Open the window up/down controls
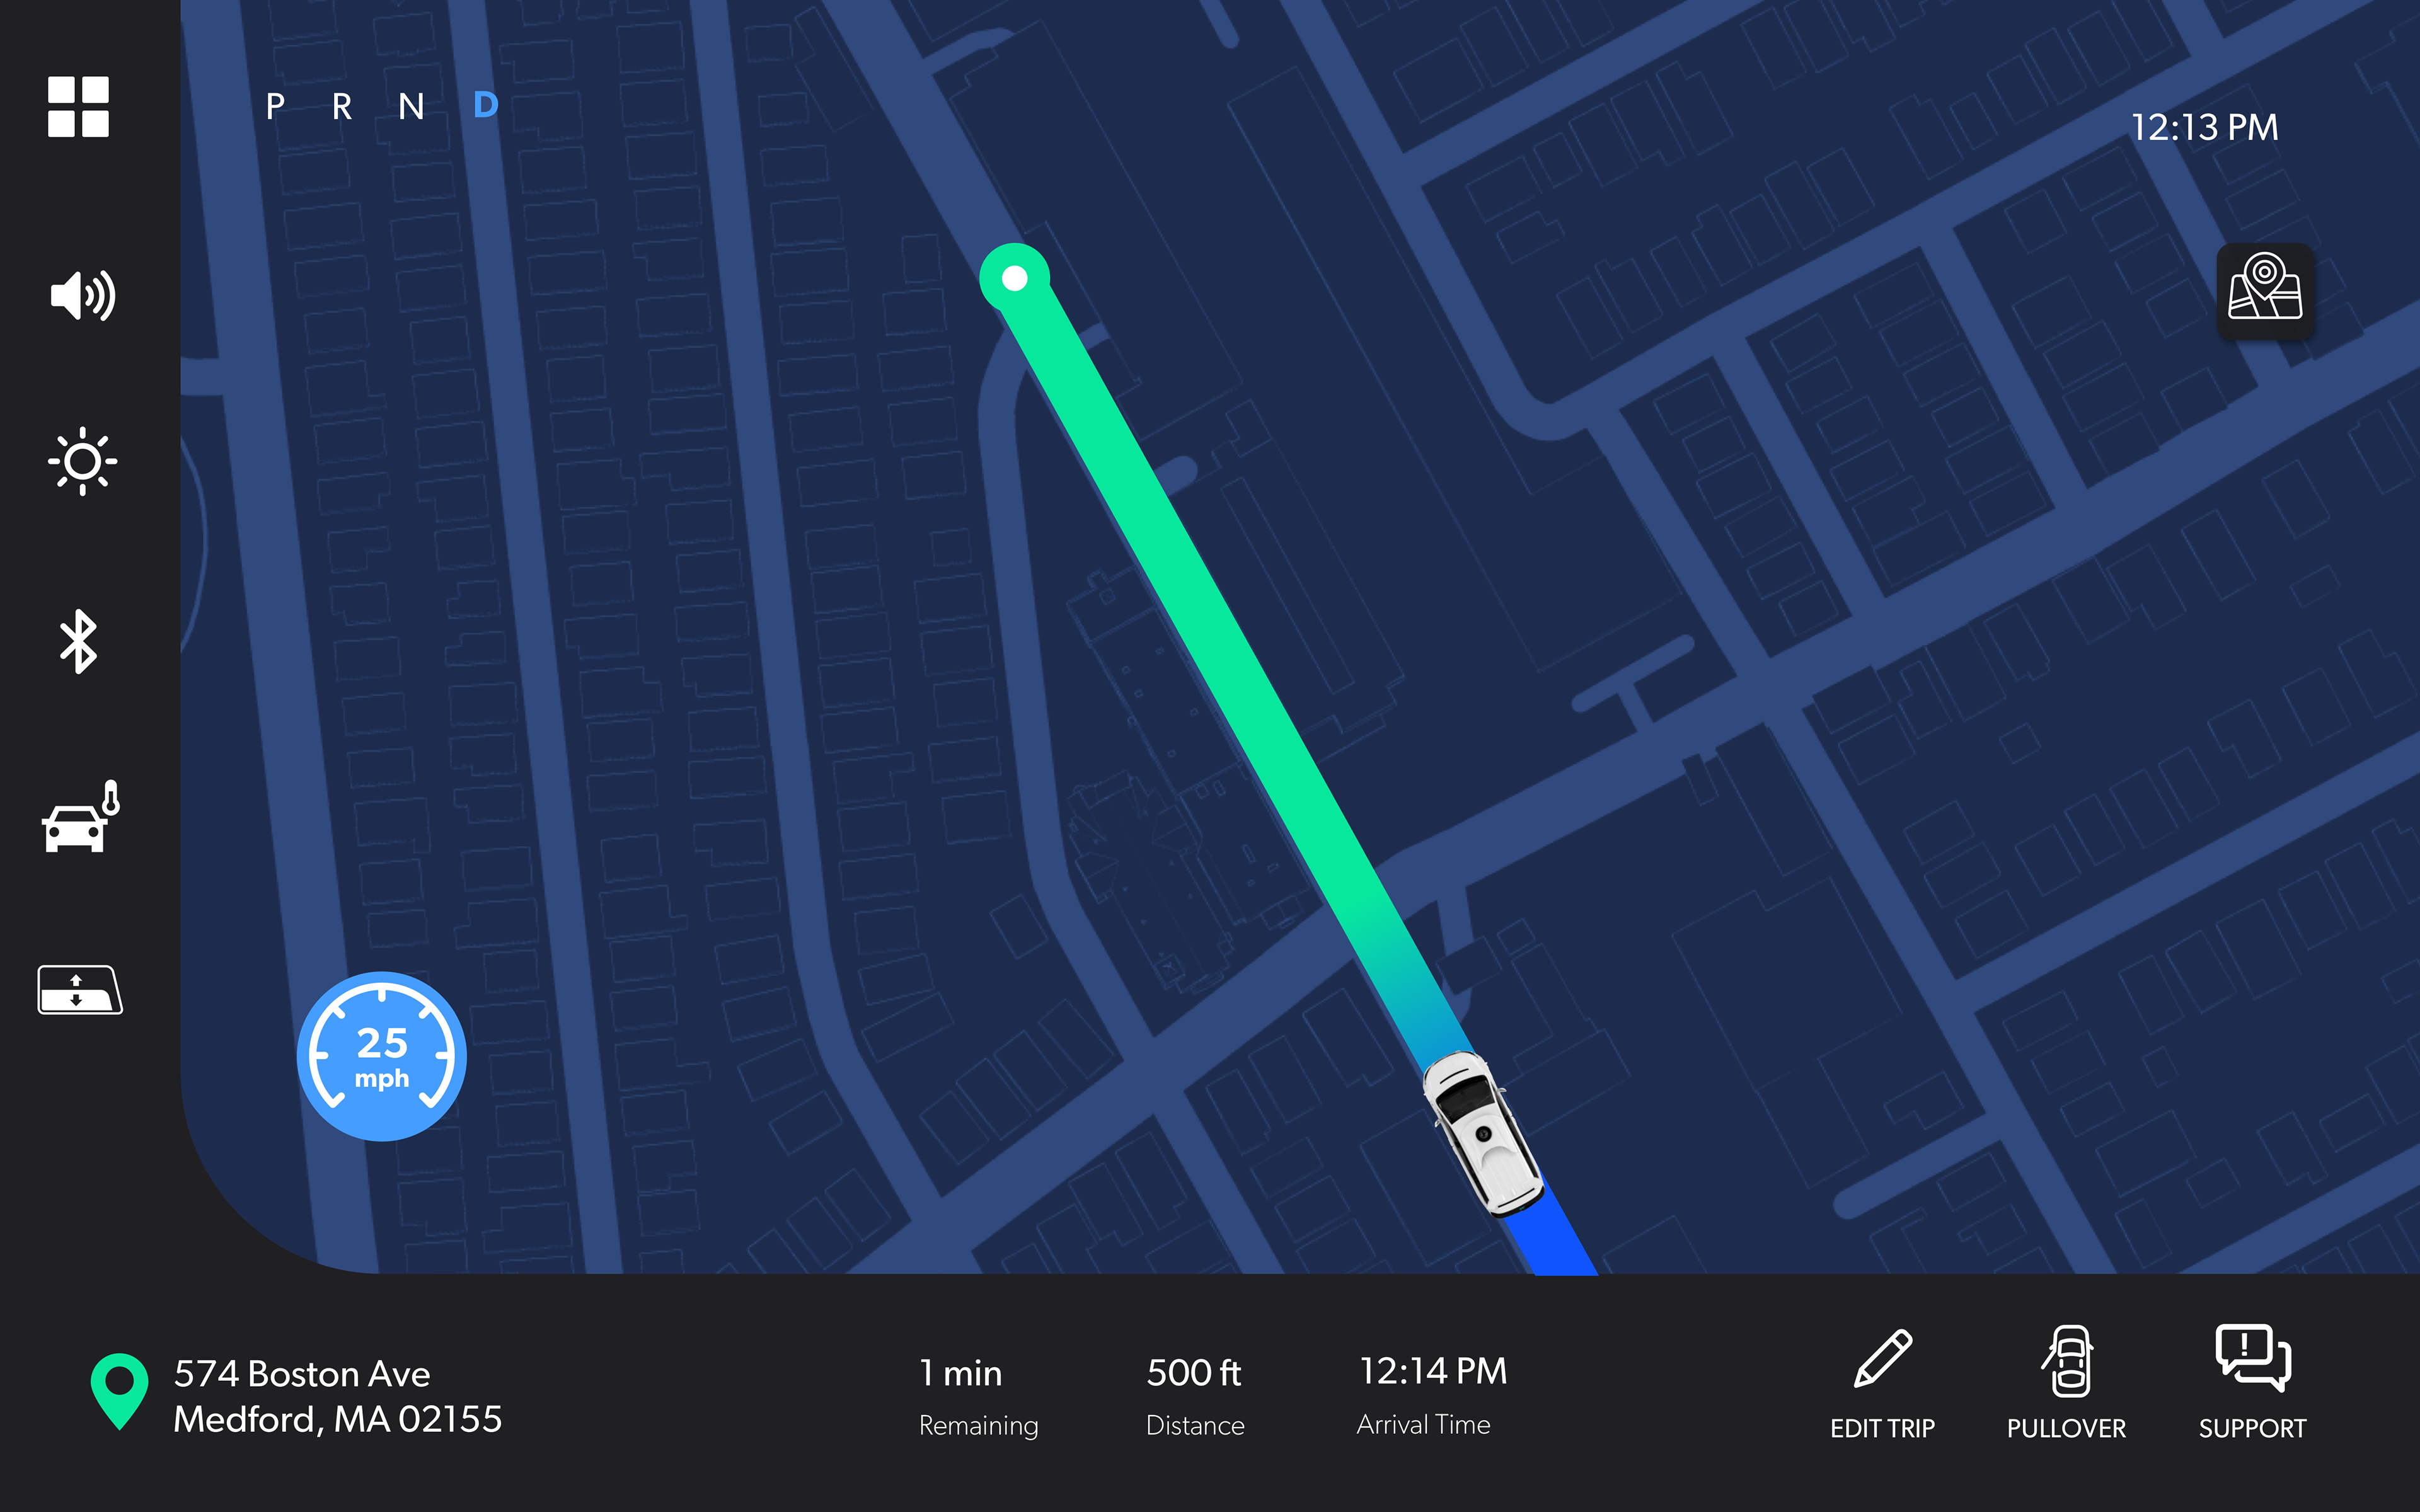2420x1512 pixels. tap(80, 990)
